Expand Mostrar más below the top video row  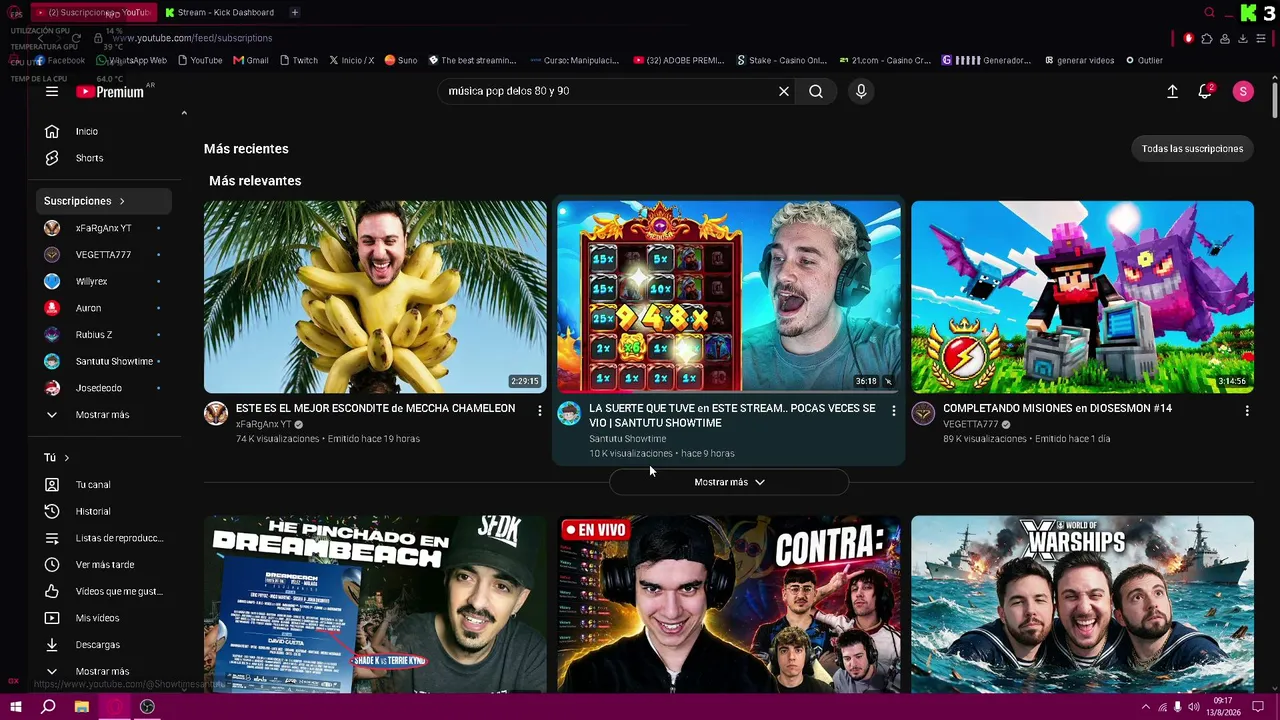tap(729, 482)
